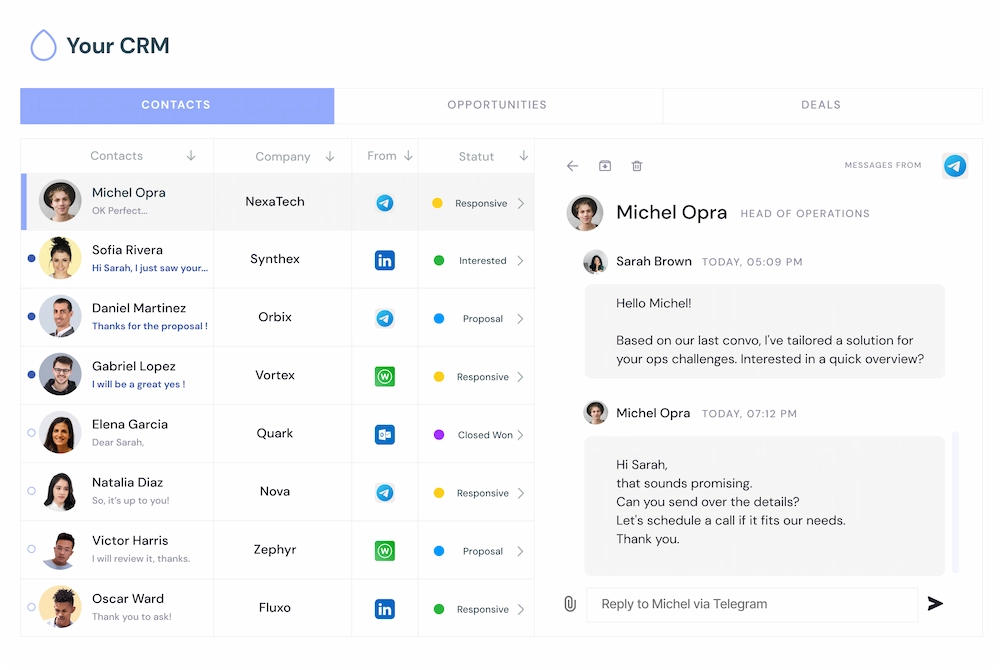Screen dimensions: 1000x670
Task: Click the paperclip attachment icon
Action: (x=570, y=604)
